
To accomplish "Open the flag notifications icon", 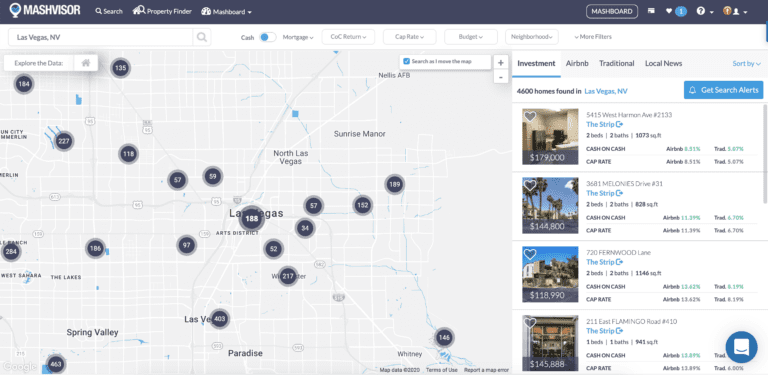I will tap(651, 11).
